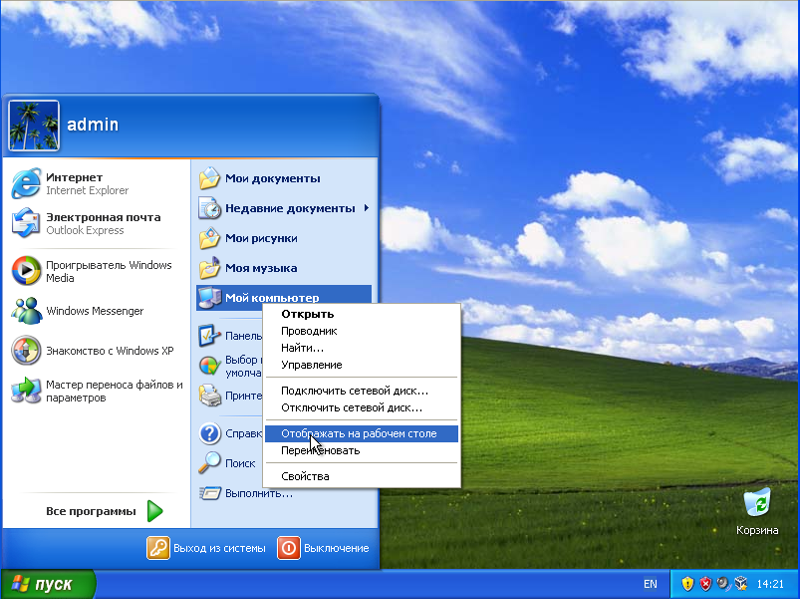800x599 pixels.
Task: Click the Windows XP tour icon
Action: pos(26,351)
